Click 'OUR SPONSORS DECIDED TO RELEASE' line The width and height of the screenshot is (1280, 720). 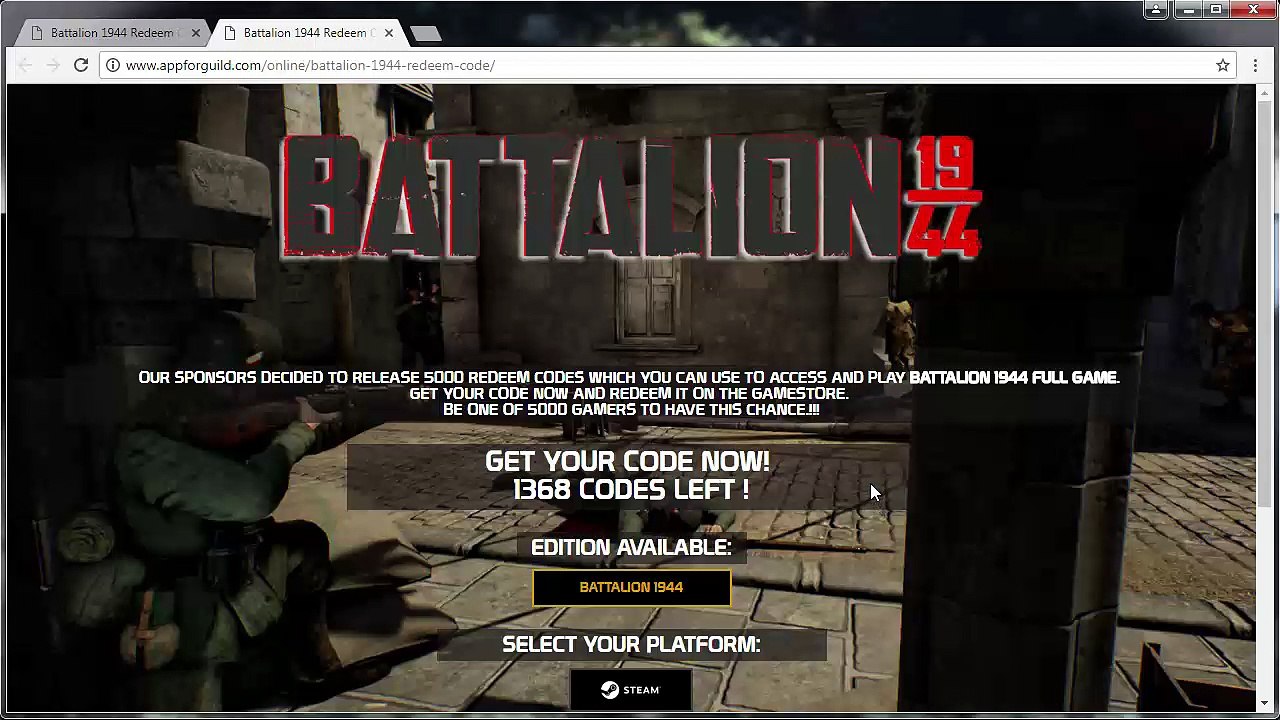pyautogui.click(x=629, y=378)
